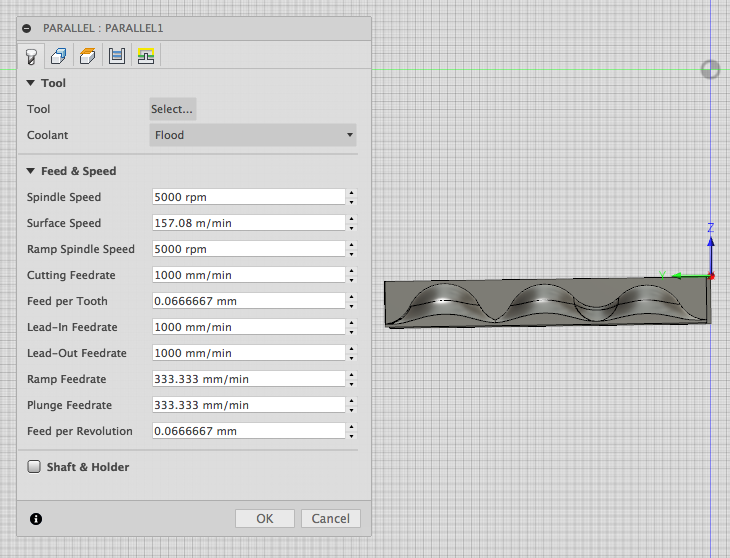Image resolution: width=730 pixels, height=558 pixels.
Task: Open the Tool tab icon
Action: pos(31,57)
